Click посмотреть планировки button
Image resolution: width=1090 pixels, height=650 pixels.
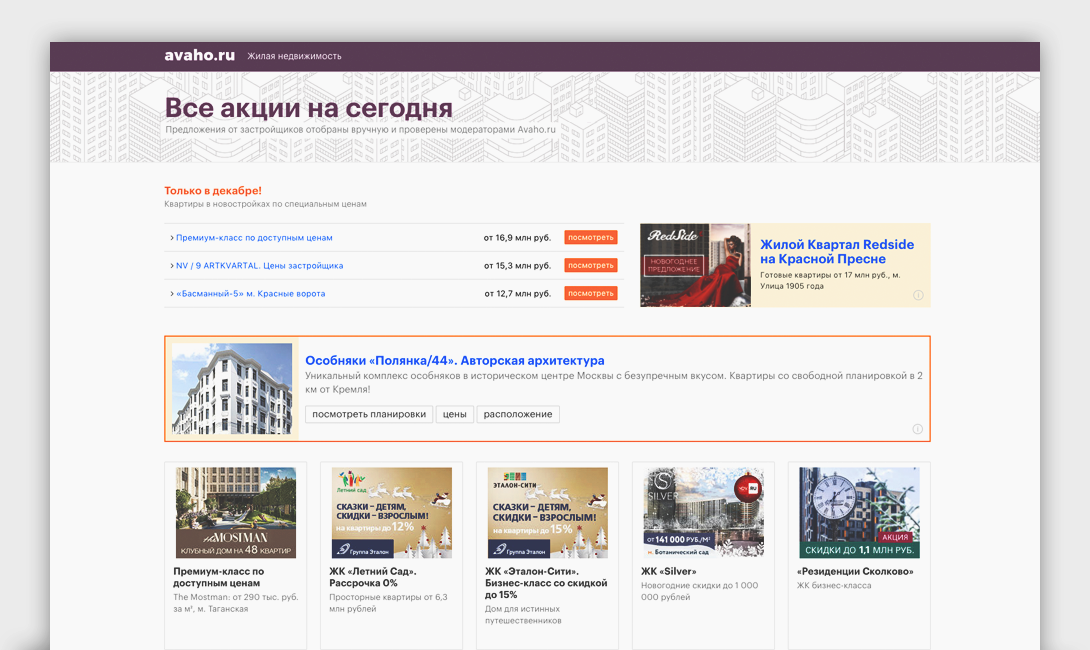[x=369, y=414]
